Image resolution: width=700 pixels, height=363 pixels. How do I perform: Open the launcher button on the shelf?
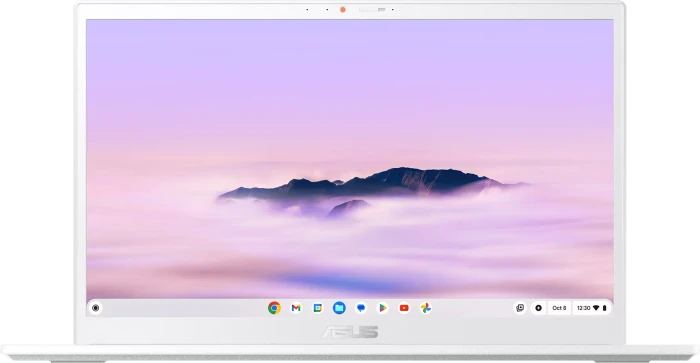coord(96,308)
